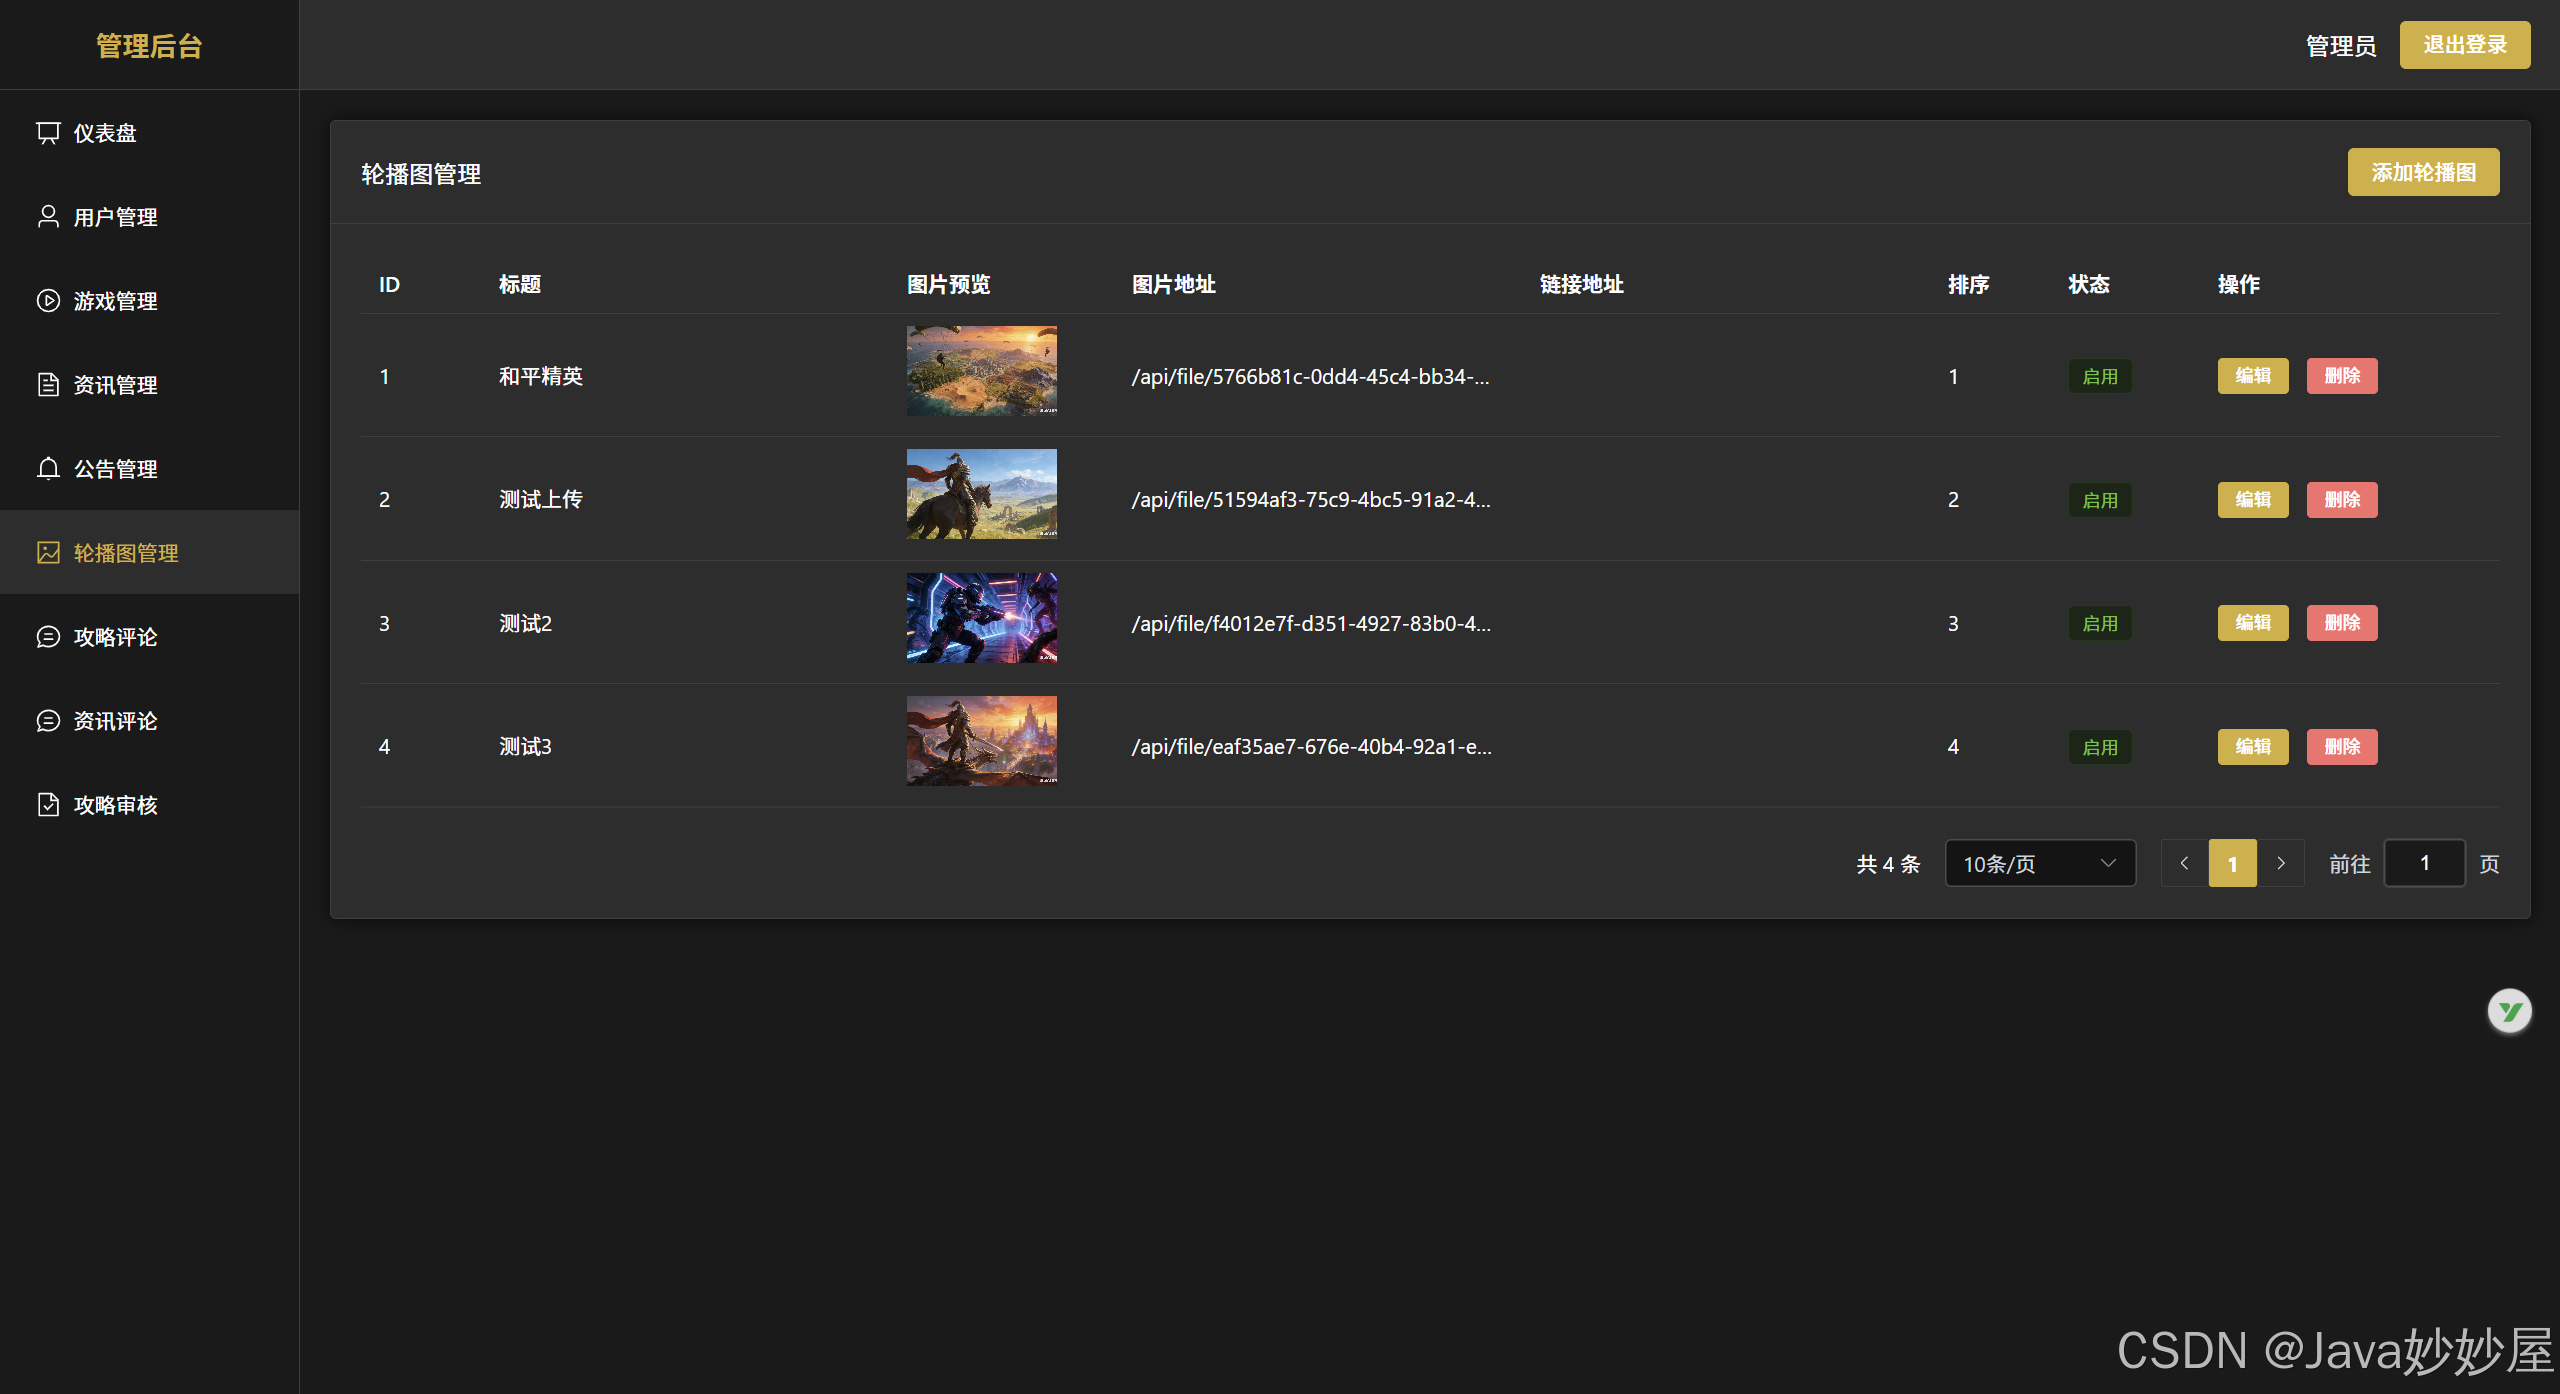
Task: Open 资讯评论 menu item
Action: 115,721
